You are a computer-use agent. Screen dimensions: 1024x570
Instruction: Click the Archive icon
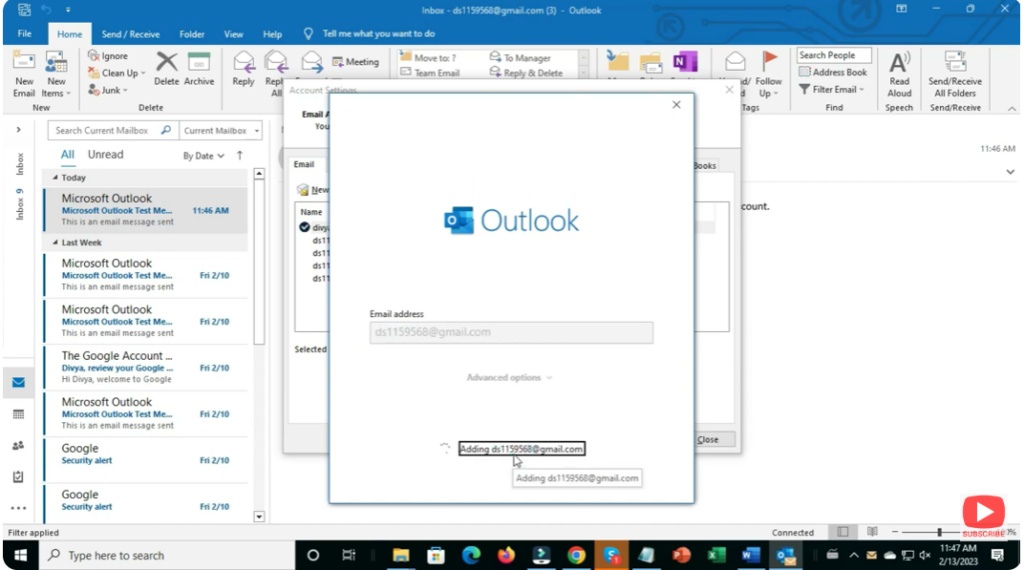(x=199, y=68)
